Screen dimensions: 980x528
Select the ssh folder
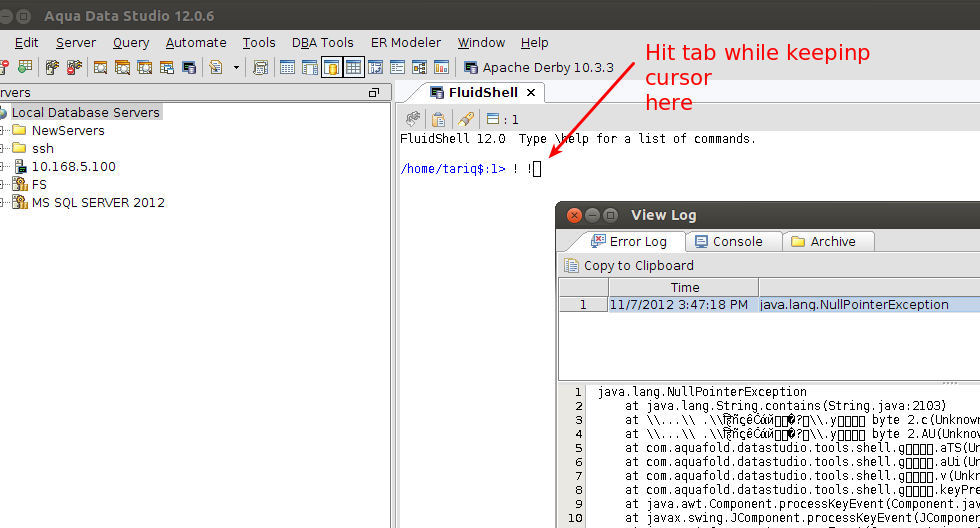[42, 149]
